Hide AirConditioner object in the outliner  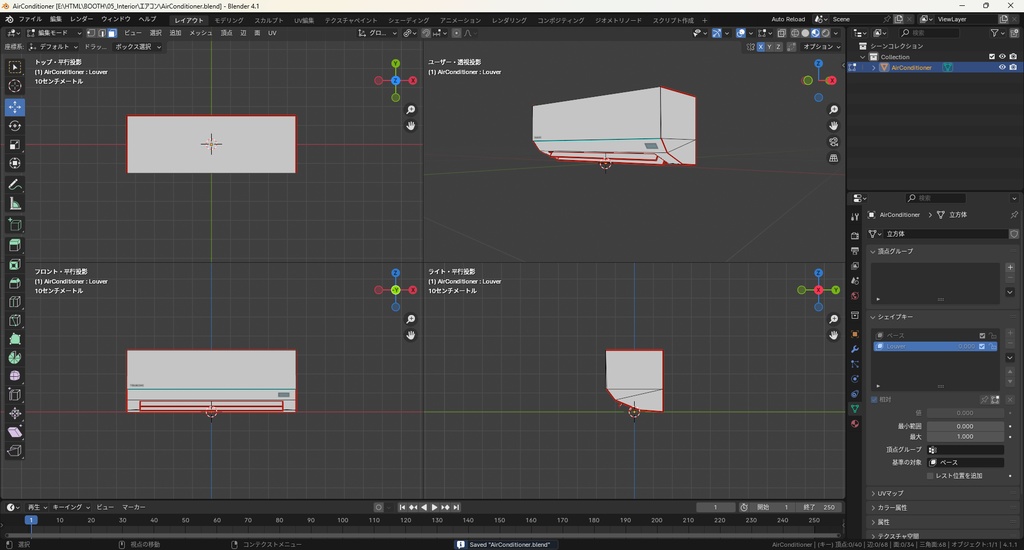click(1001, 68)
